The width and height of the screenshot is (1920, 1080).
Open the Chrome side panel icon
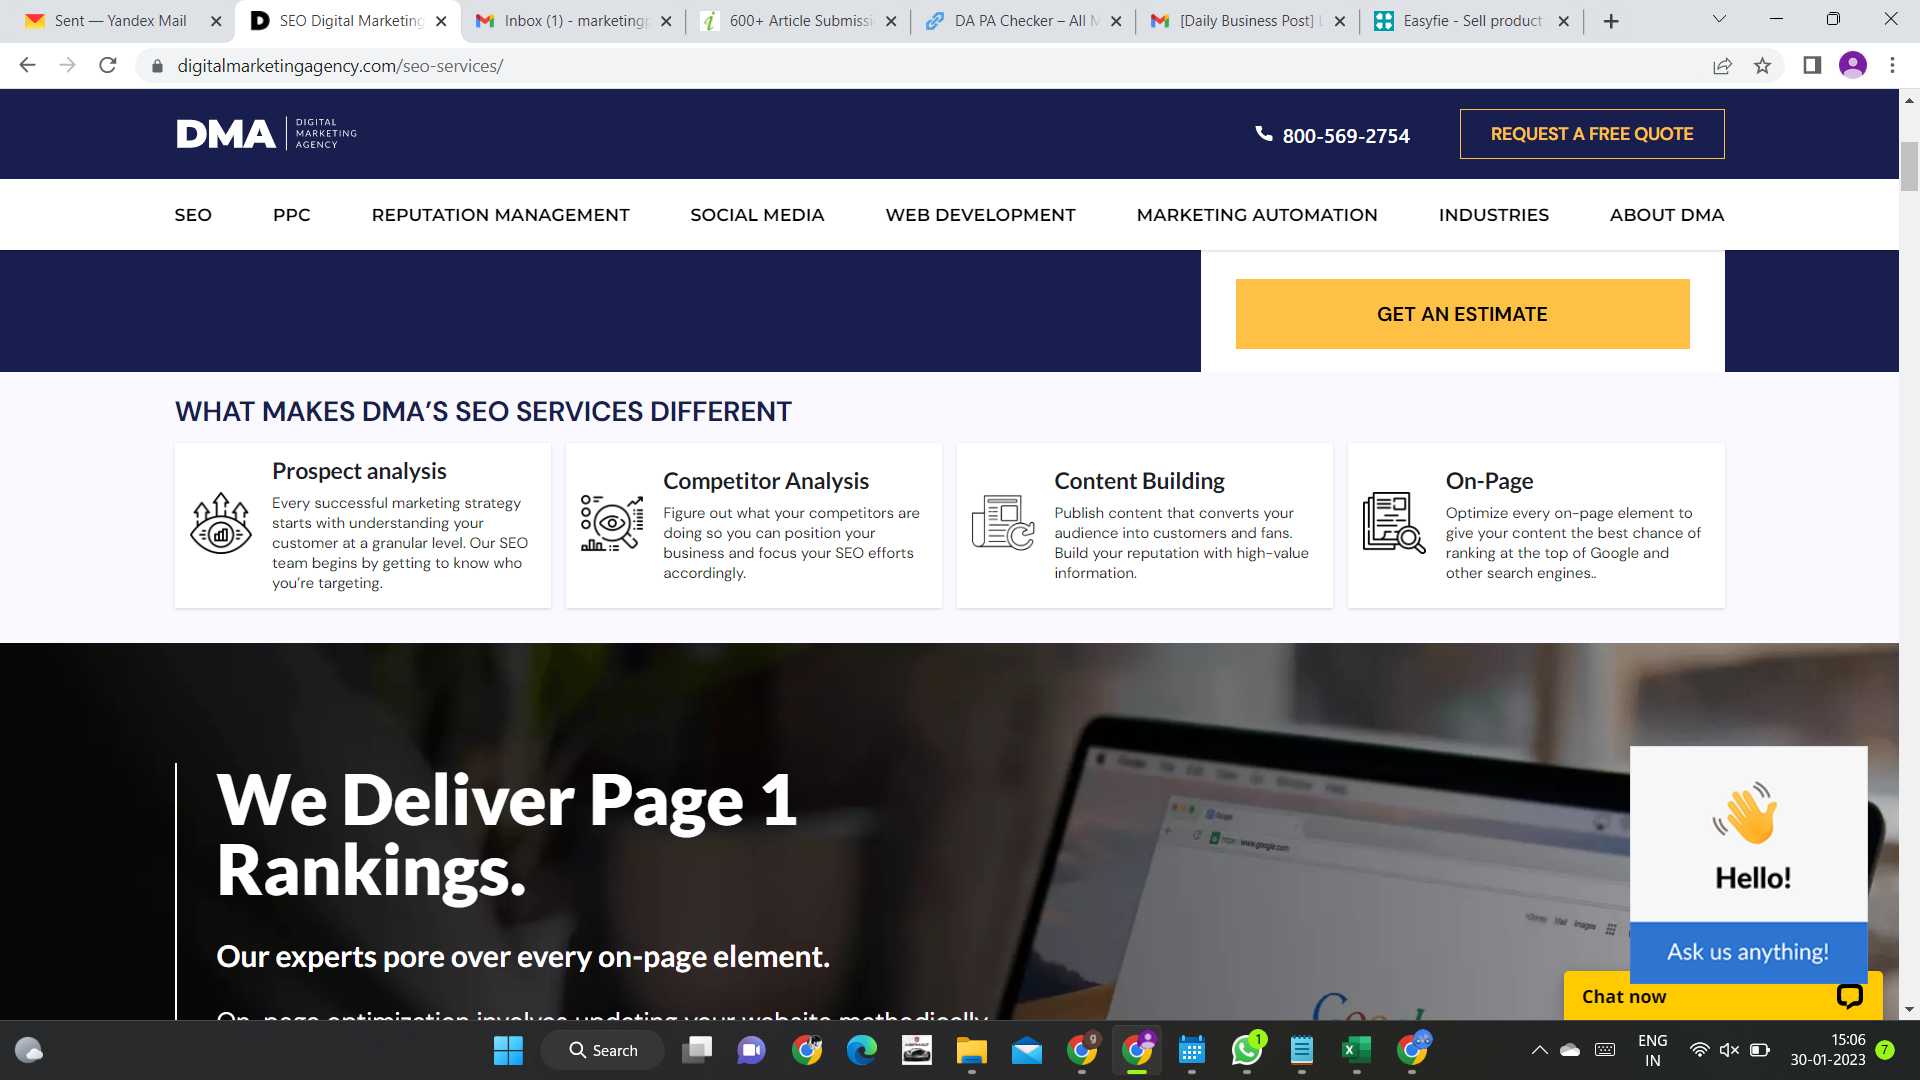[1812, 66]
